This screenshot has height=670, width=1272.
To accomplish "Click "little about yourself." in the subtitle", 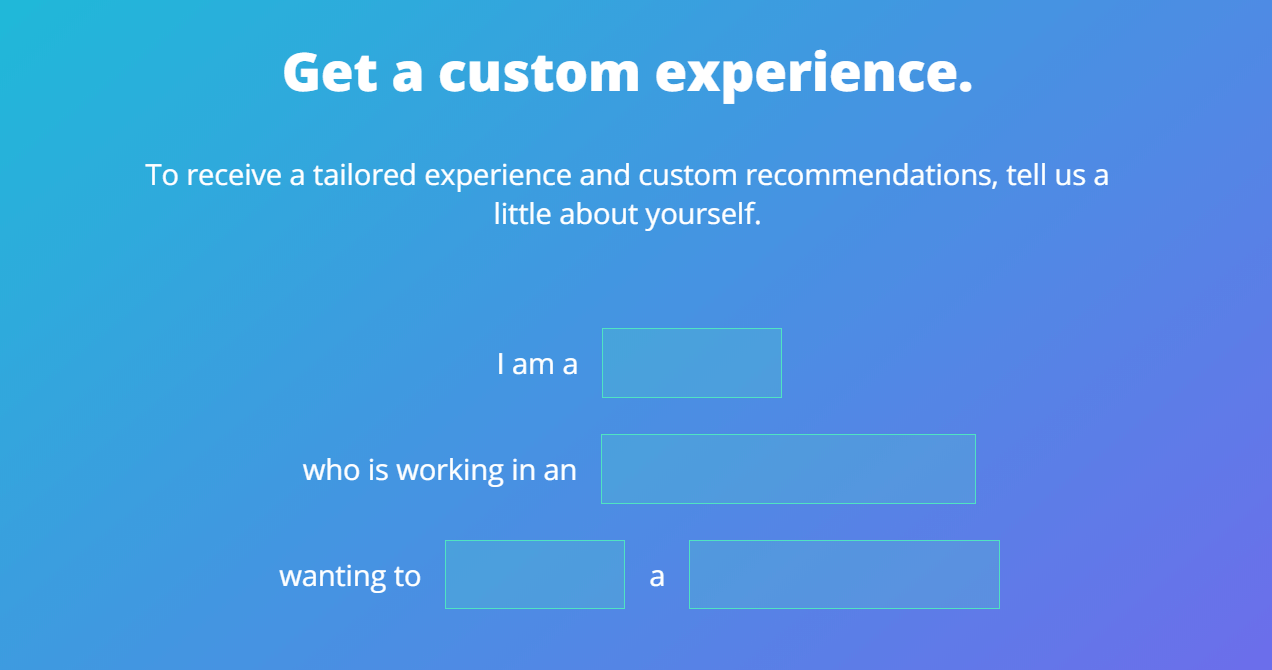I will click(628, 214).
